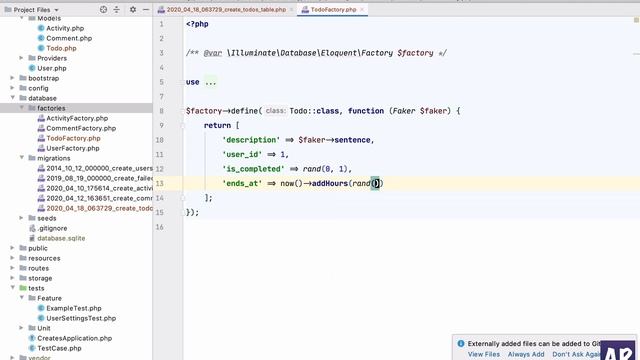Screen dimensions: 640x360
Task: Open User.php file
Action: [x=52, y=68]
